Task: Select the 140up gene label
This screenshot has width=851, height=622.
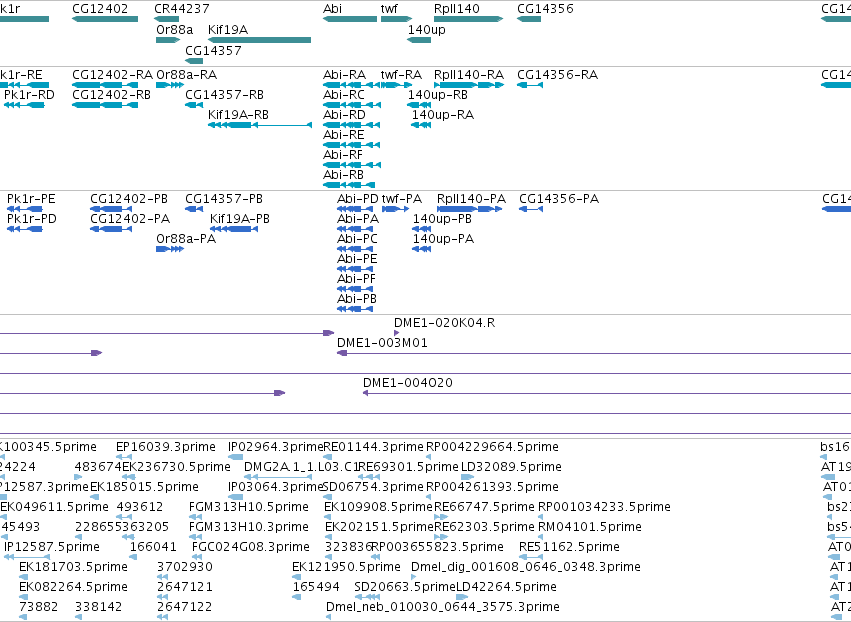Action: 427,30
